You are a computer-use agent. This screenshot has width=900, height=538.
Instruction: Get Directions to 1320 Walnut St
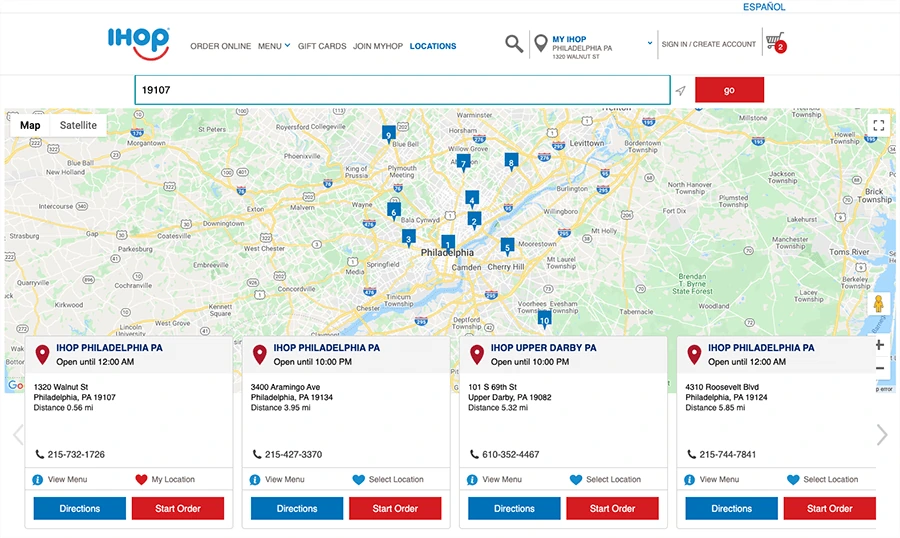(x=80, y=509)
